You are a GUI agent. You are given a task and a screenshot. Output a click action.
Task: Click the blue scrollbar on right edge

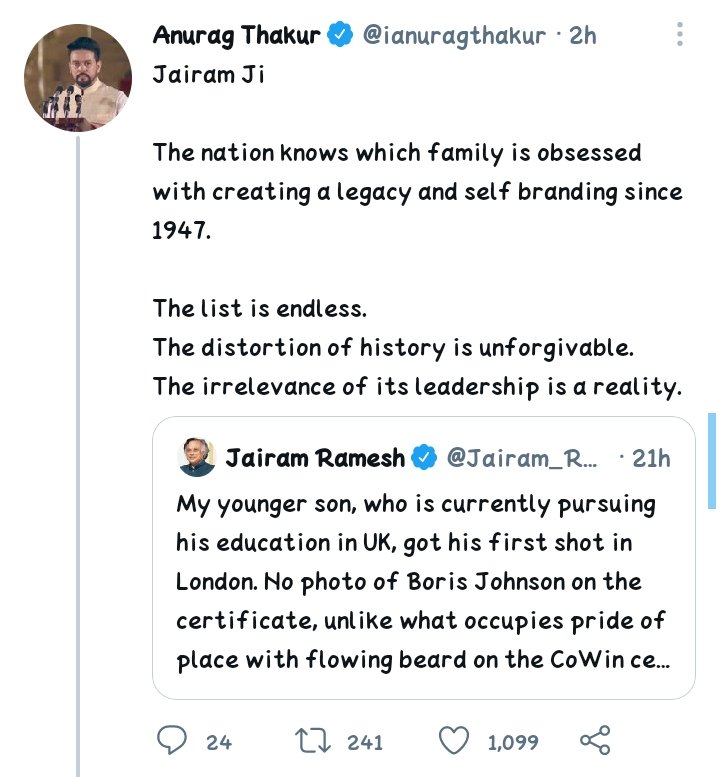[x=711, y=452]
